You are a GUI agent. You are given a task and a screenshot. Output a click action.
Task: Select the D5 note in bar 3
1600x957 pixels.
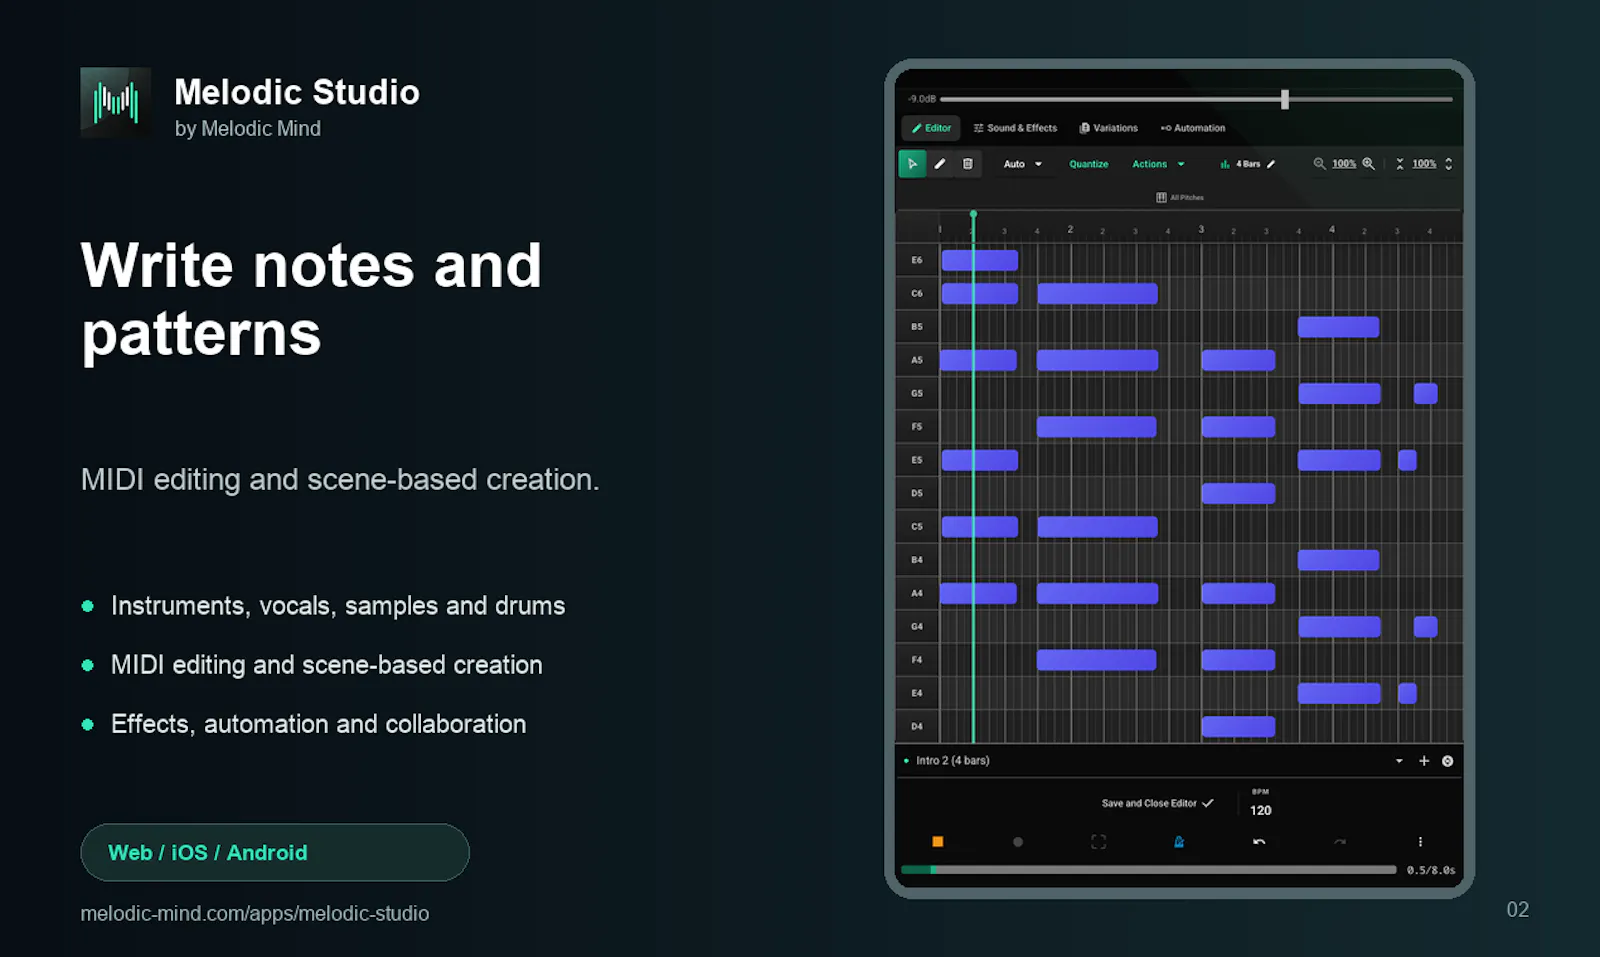point(1238,493)
